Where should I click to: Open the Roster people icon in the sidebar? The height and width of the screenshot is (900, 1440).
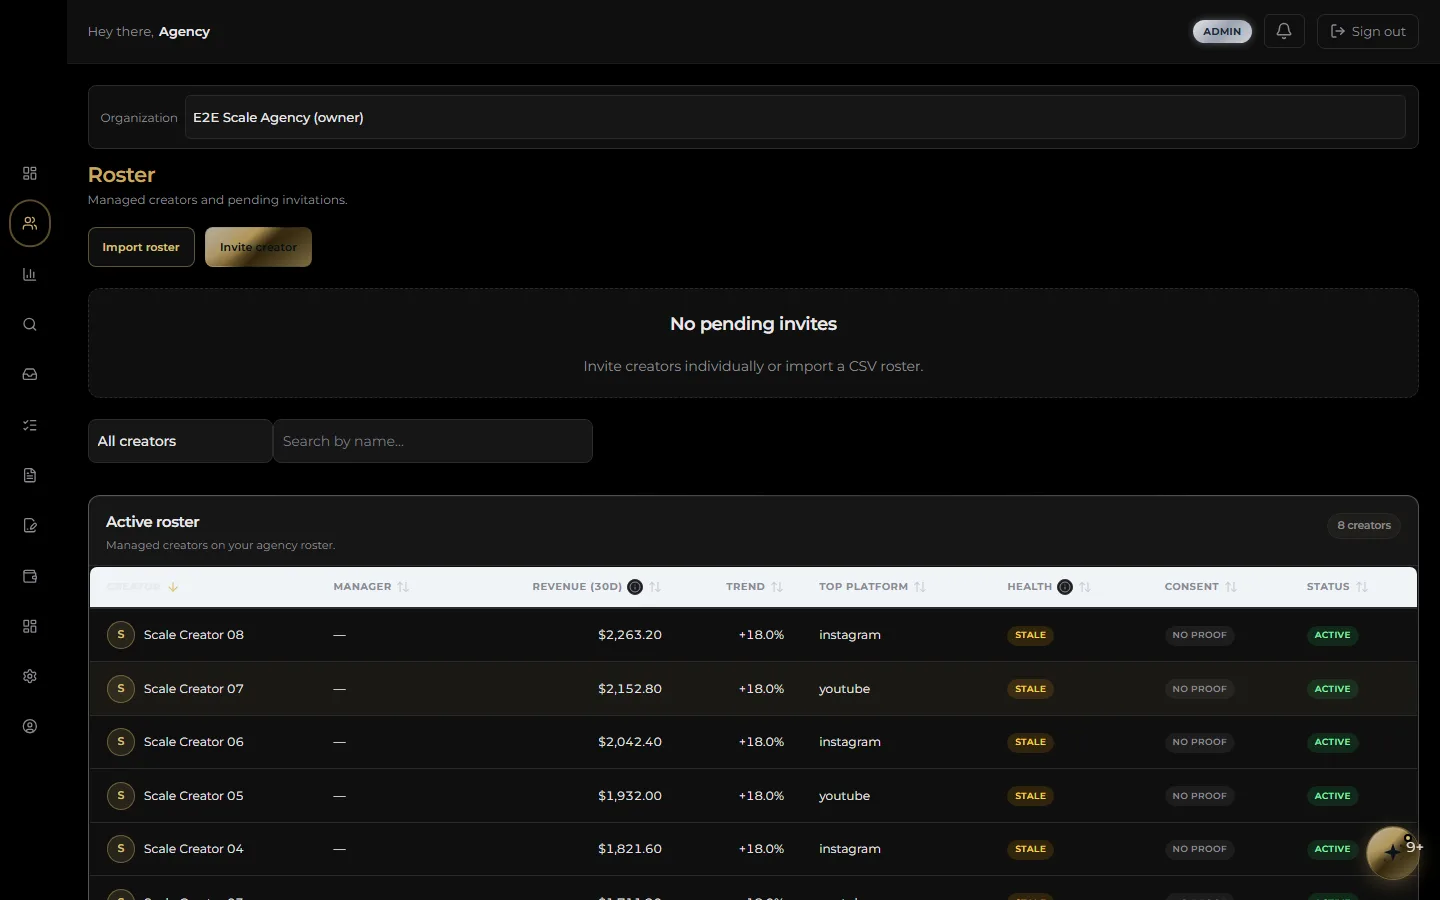coord(30,223)
